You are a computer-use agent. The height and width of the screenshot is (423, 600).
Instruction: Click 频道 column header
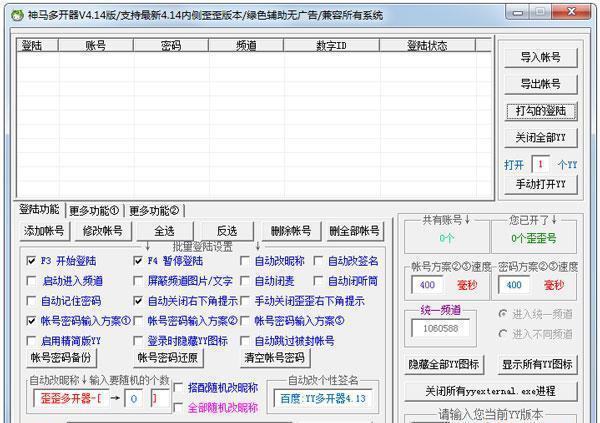[x=246, y=46]
